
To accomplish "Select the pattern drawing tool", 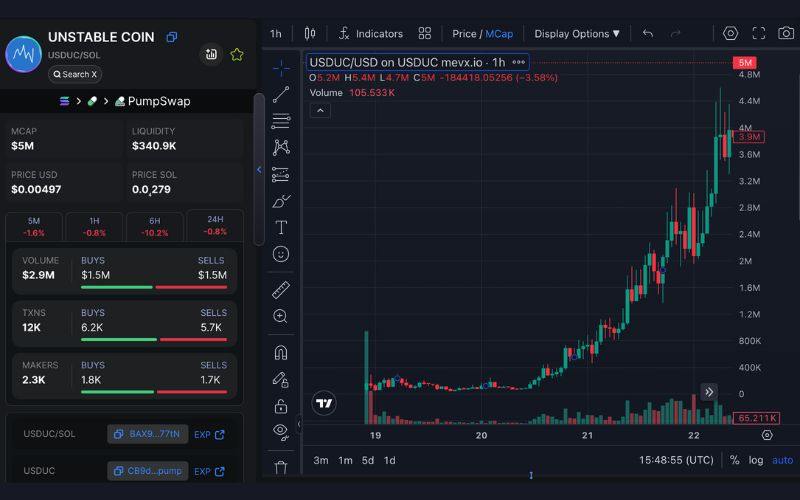I will [281, 147].
